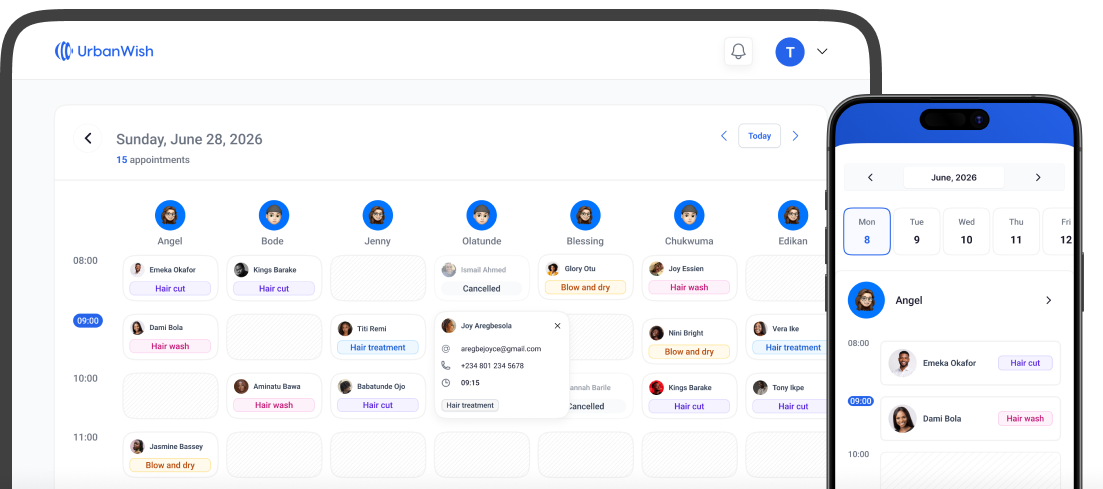
Task: Go to next month on phone
Action: coord(1038,177)
